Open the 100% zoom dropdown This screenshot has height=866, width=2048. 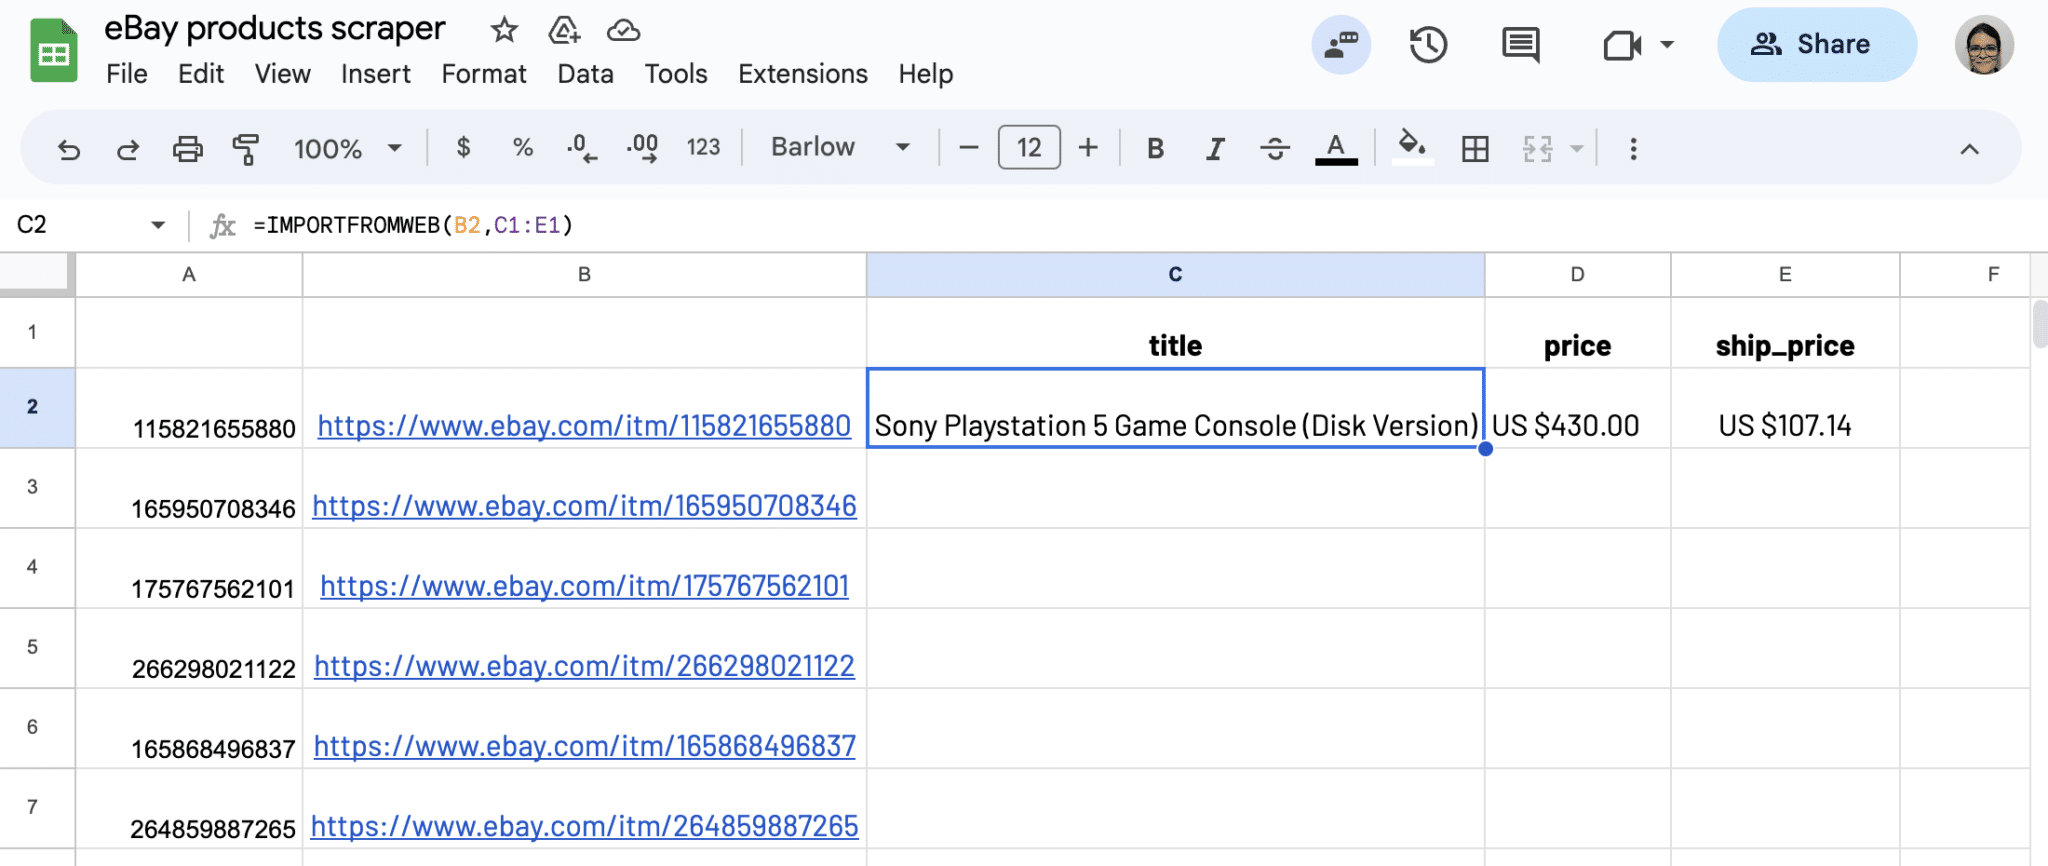pos(347,149)
